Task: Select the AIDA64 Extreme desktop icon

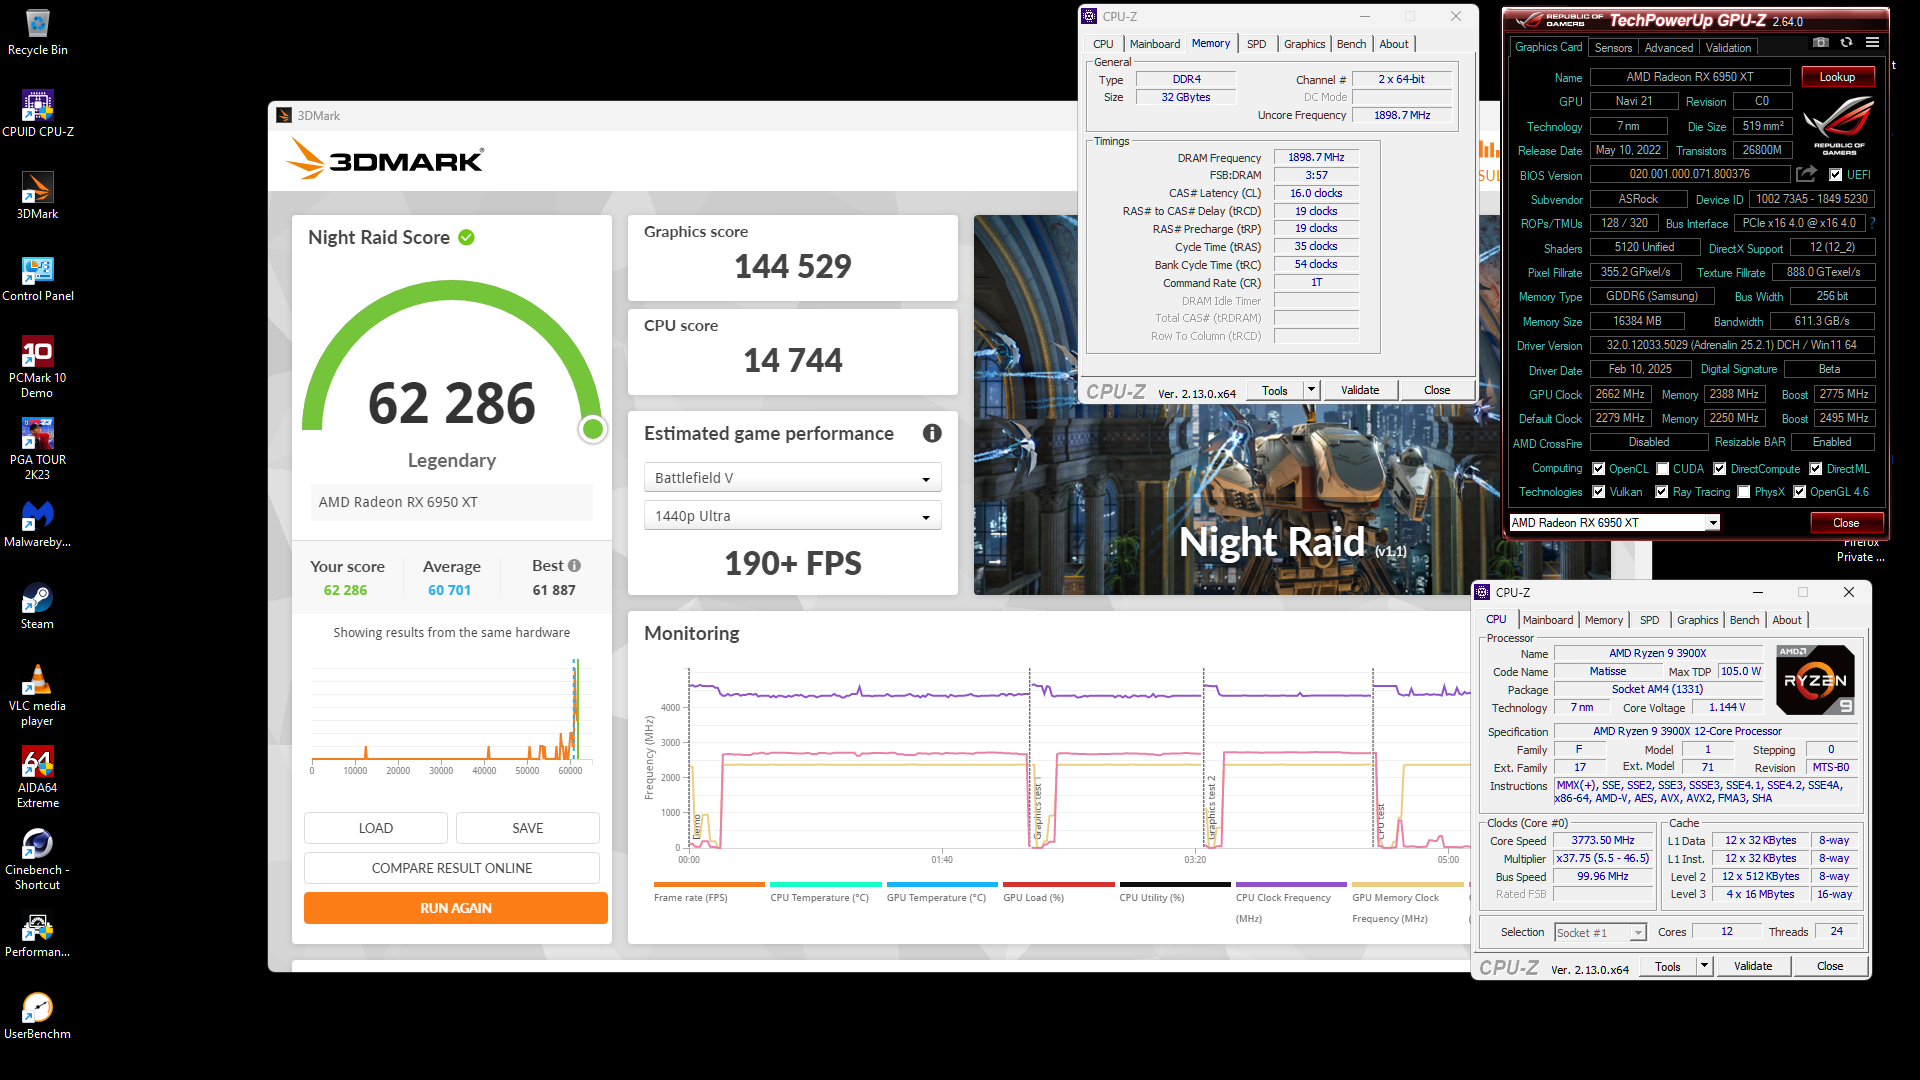Action: click(x=37, y=777)
